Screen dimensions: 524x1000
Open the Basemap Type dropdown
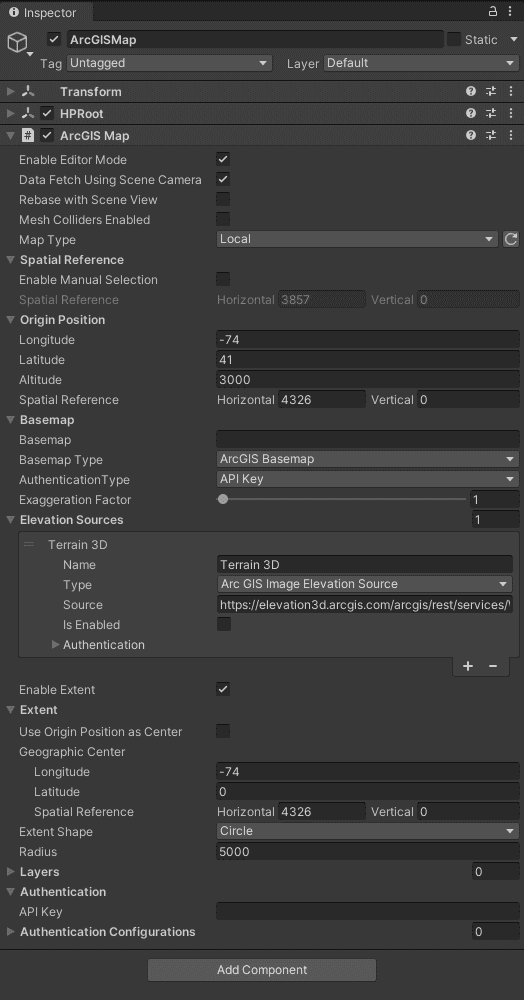pyautogui.click(x=368, y=459)
